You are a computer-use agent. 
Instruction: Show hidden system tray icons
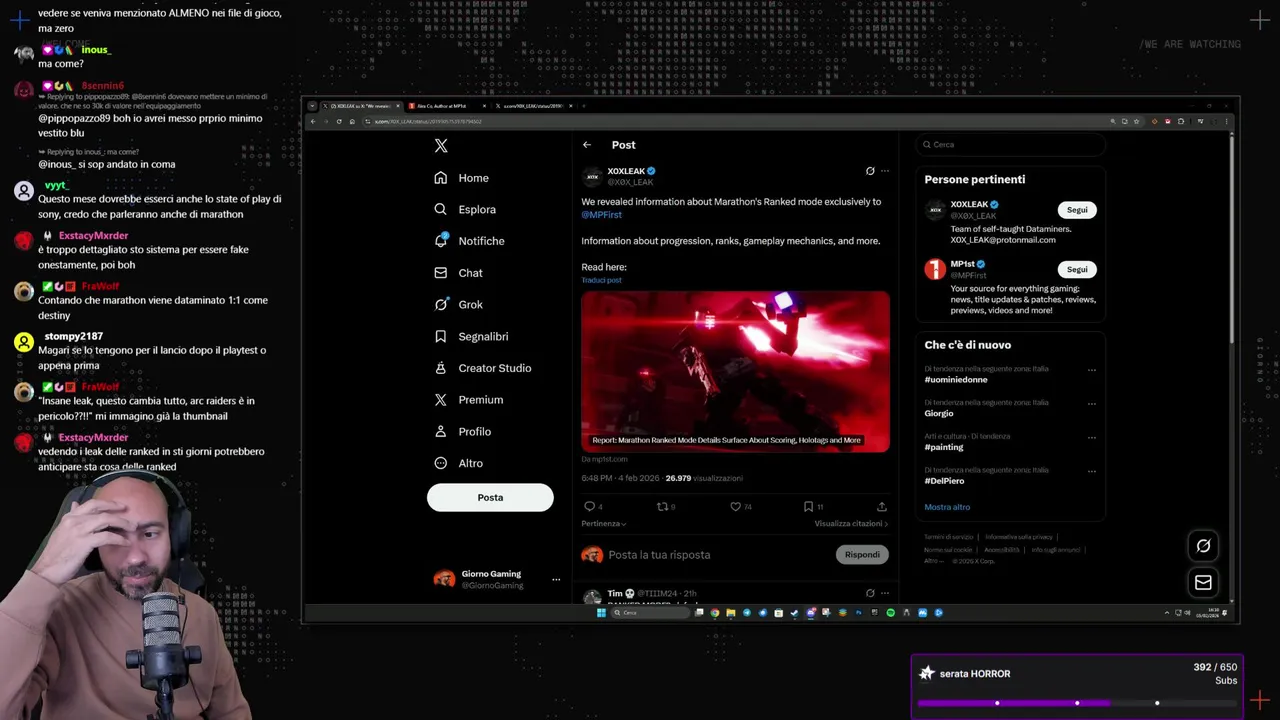pos(1167,613)
